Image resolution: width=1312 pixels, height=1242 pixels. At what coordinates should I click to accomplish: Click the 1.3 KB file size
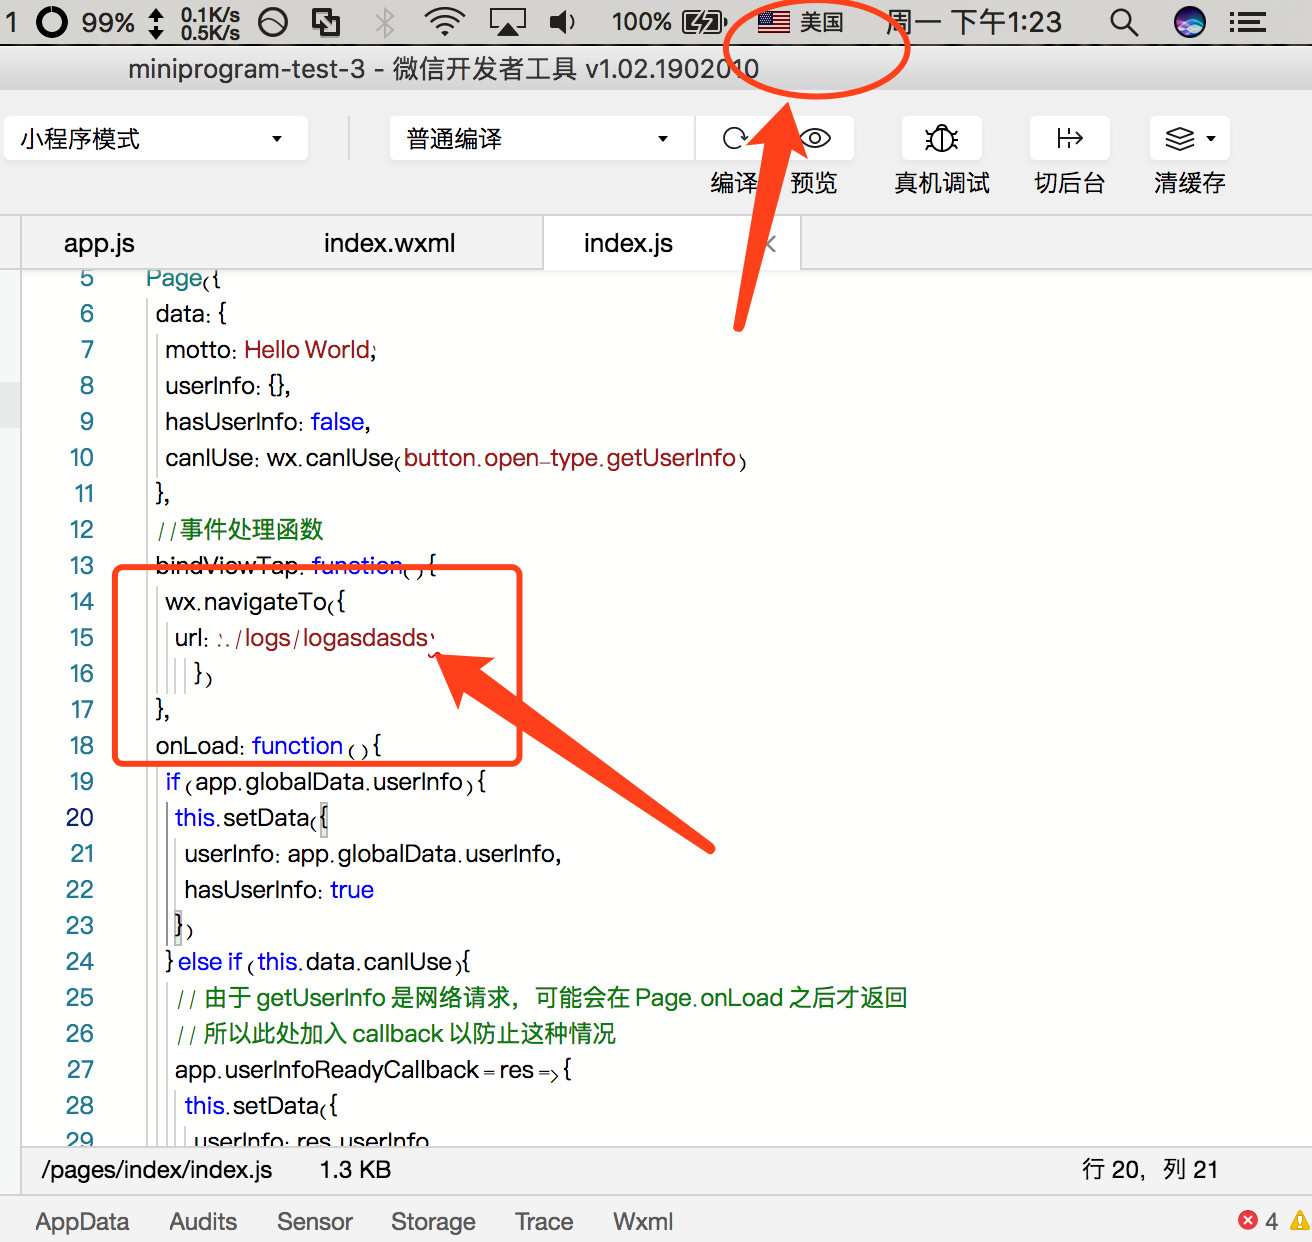[355, 1169]
